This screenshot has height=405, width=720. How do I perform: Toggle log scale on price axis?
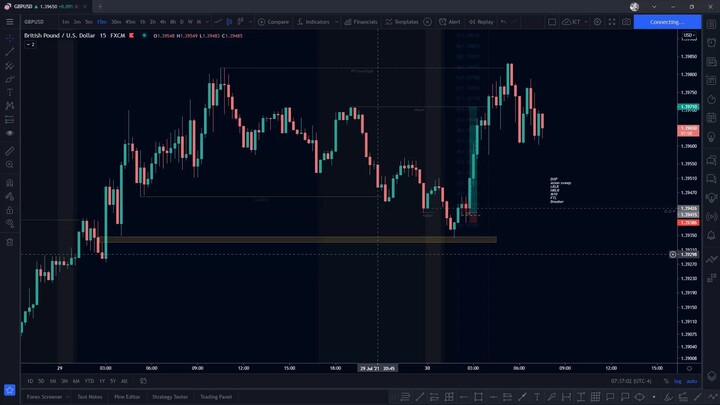coord(678,381)
